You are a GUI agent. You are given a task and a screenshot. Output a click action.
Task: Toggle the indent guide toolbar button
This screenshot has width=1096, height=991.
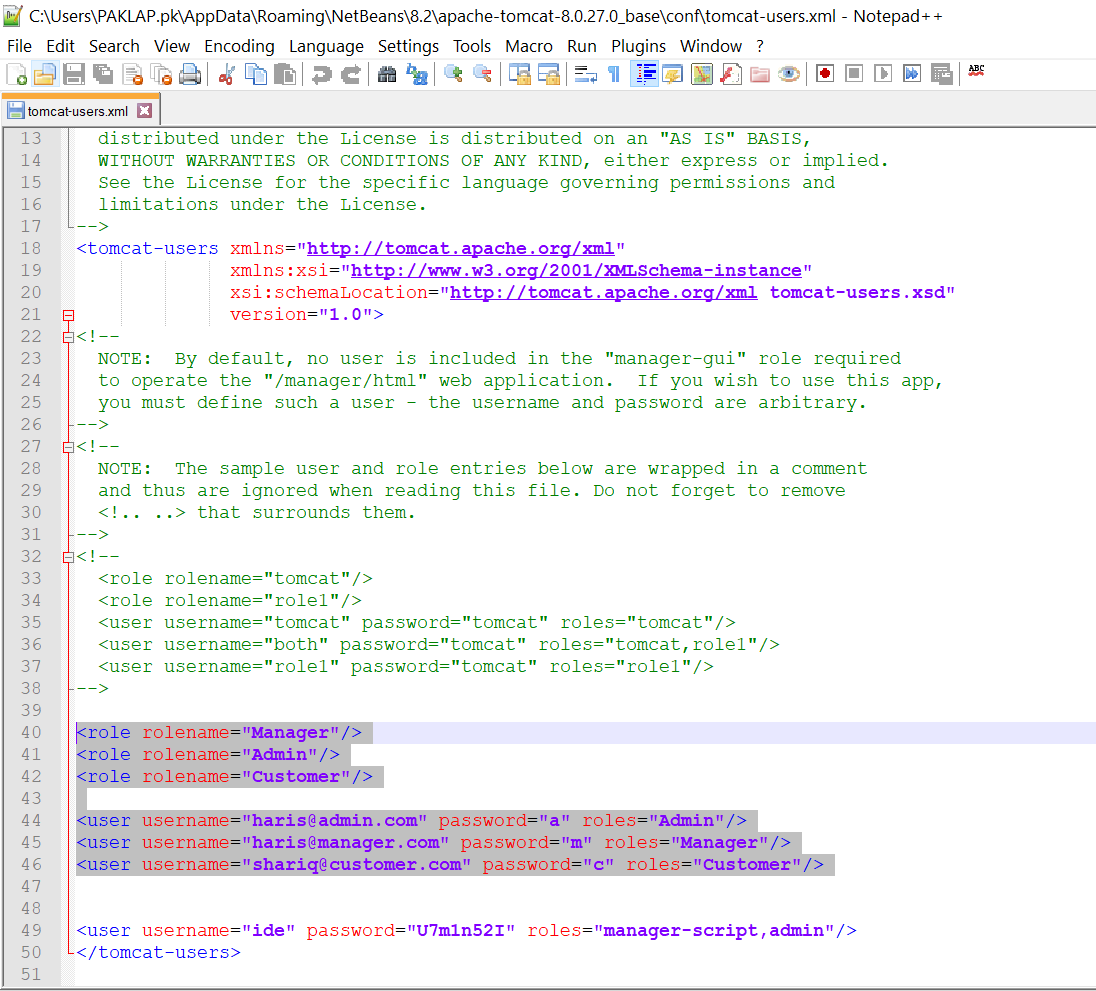(644, 74)
